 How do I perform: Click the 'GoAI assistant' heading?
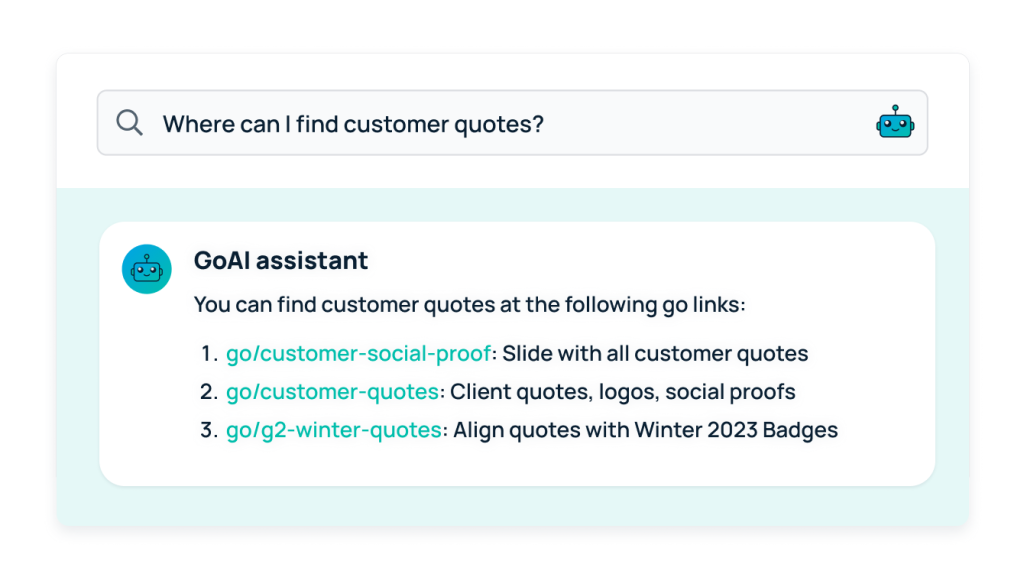pyautogui.click(x=281, y=261)
